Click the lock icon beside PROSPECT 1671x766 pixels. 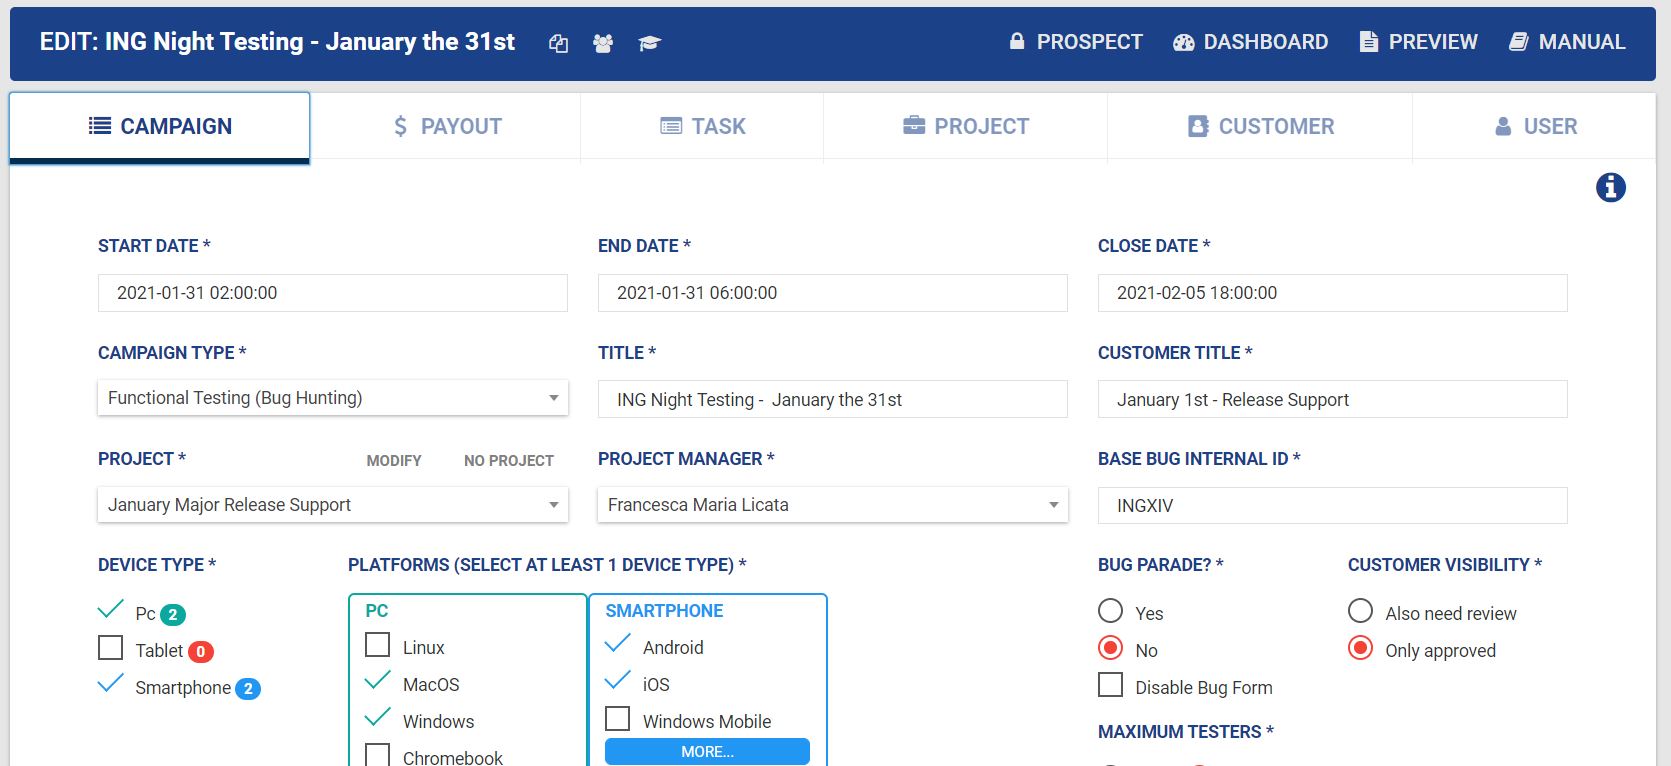(1017, 41)
